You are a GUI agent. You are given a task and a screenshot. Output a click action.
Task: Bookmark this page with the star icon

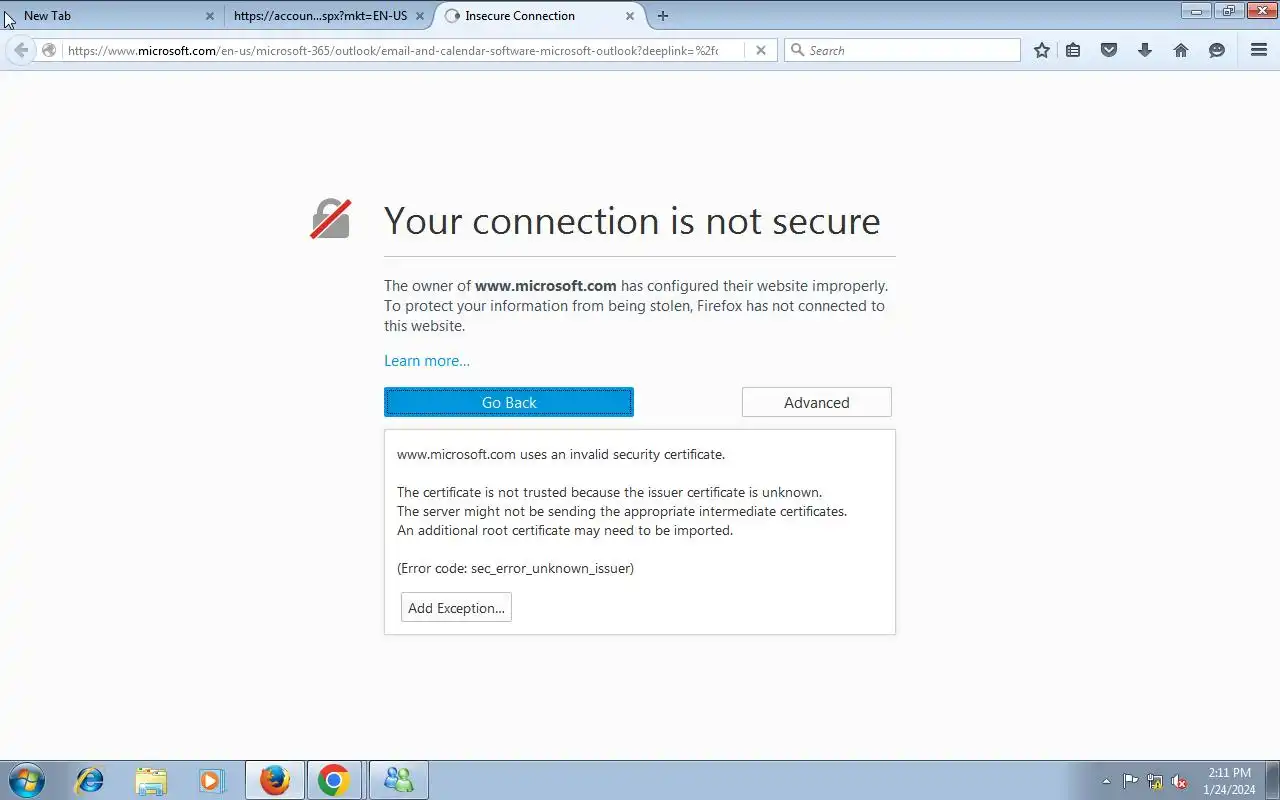point(1042,50)
